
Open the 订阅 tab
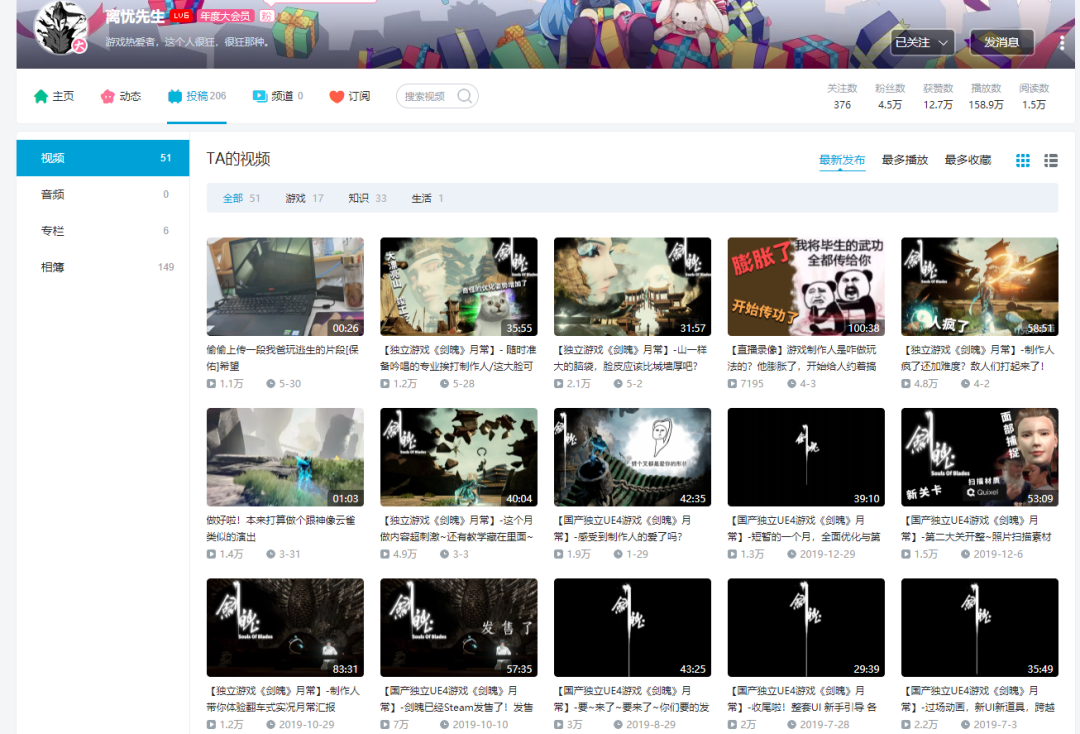click(349, 96)
